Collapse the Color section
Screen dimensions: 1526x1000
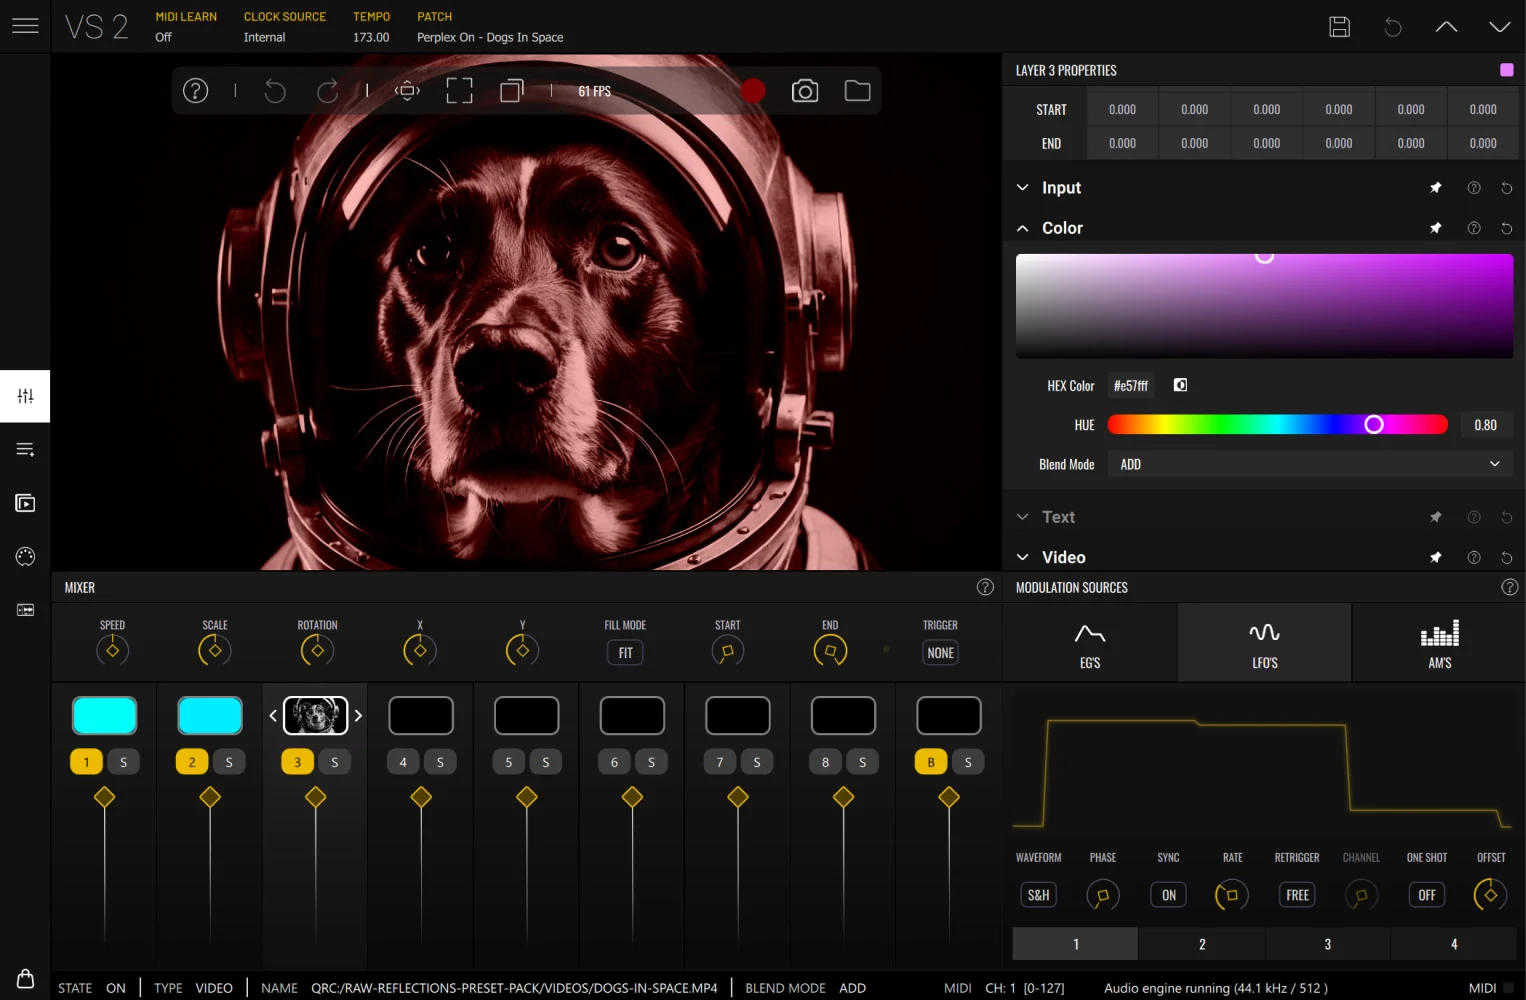(x=1022, y=228)
